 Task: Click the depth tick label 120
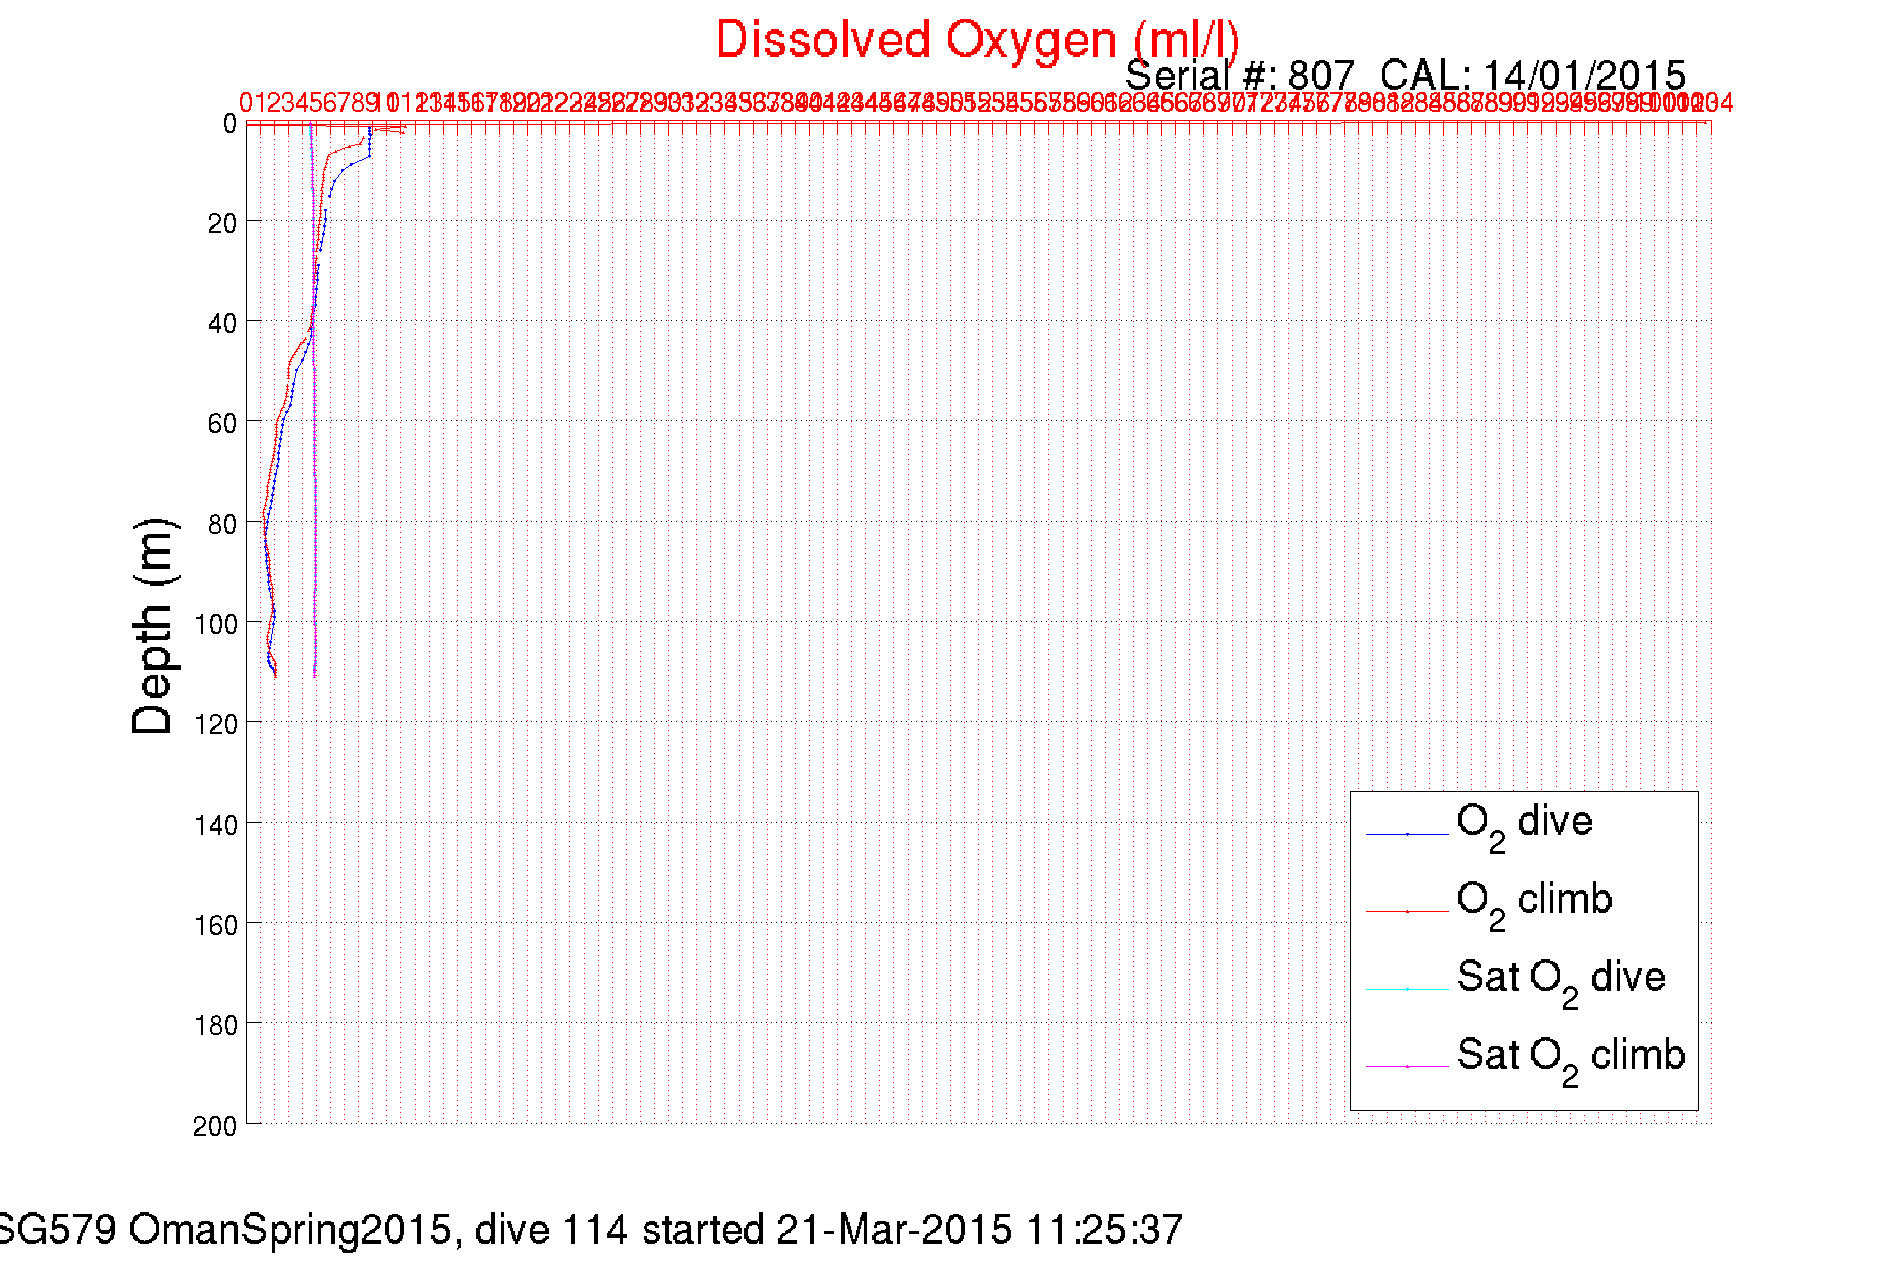216,725
